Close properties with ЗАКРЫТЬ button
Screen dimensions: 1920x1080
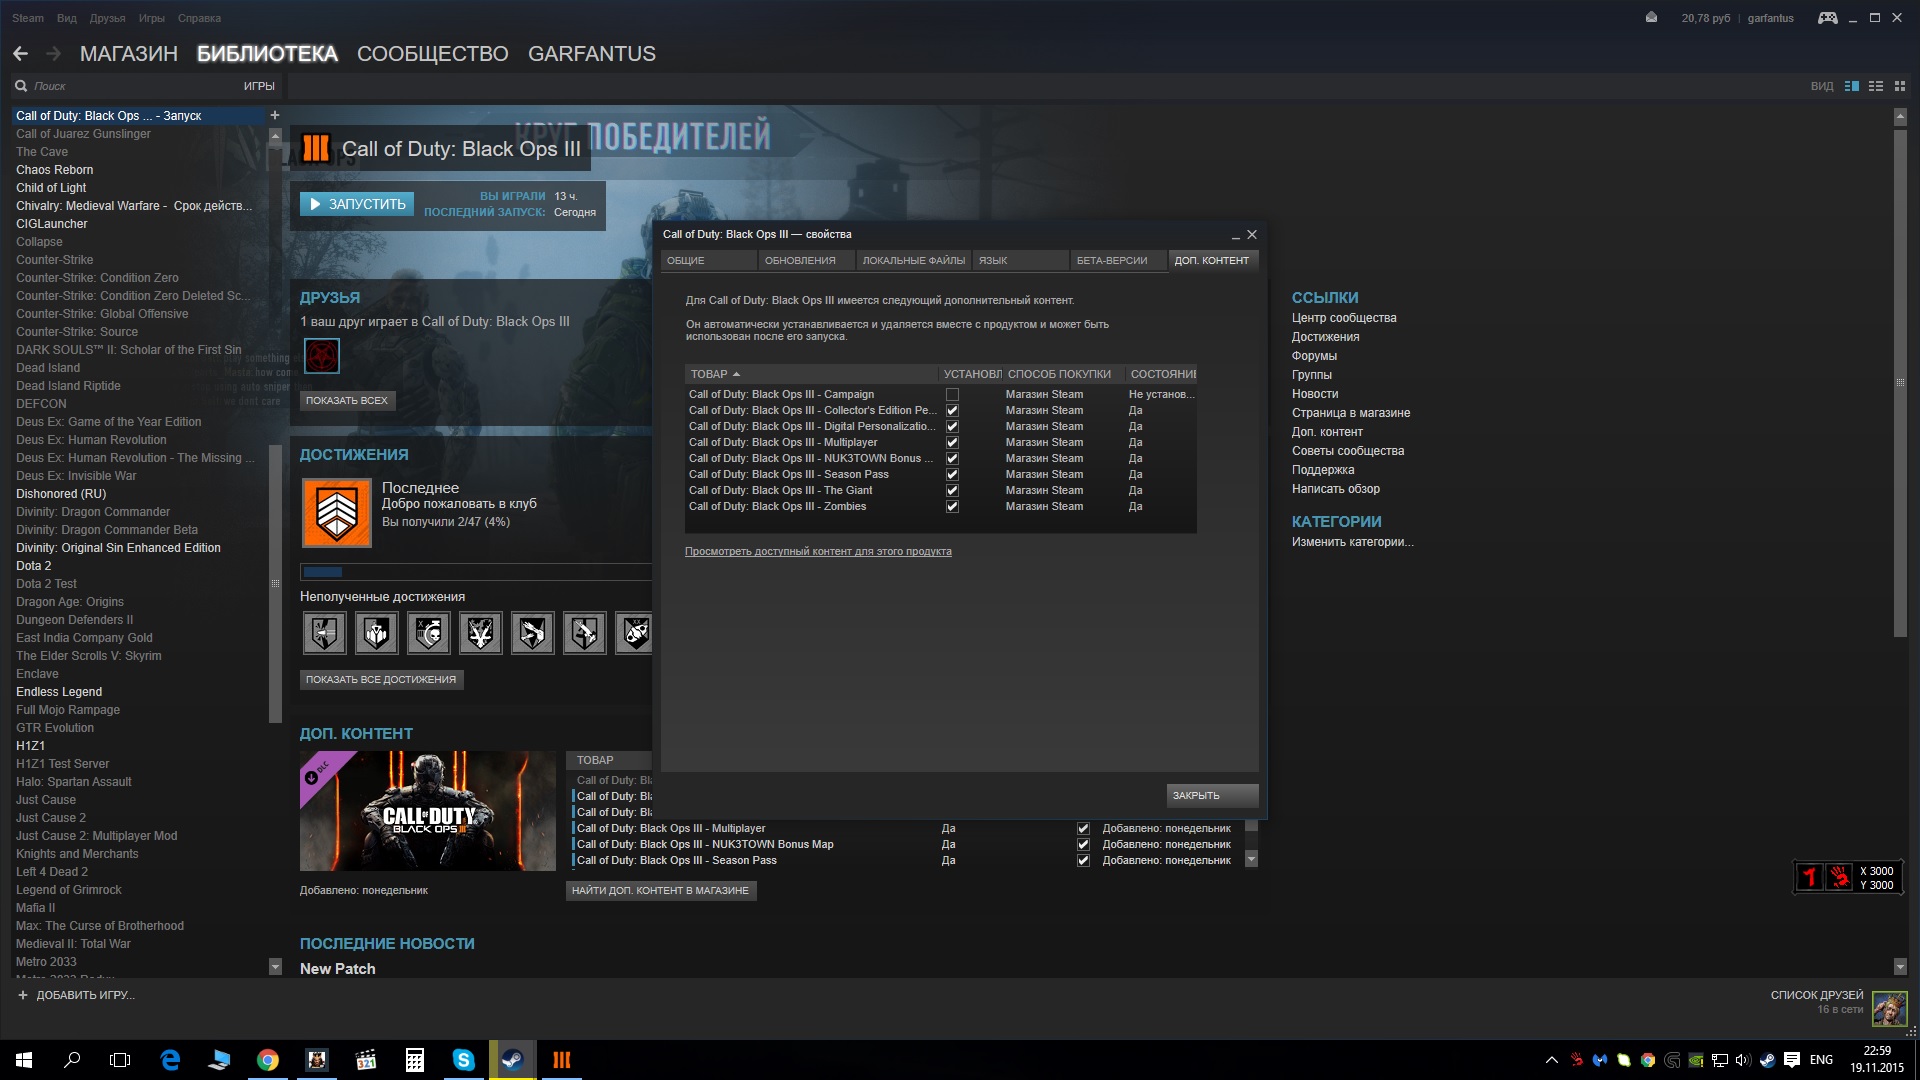[x=1212, y=796]
